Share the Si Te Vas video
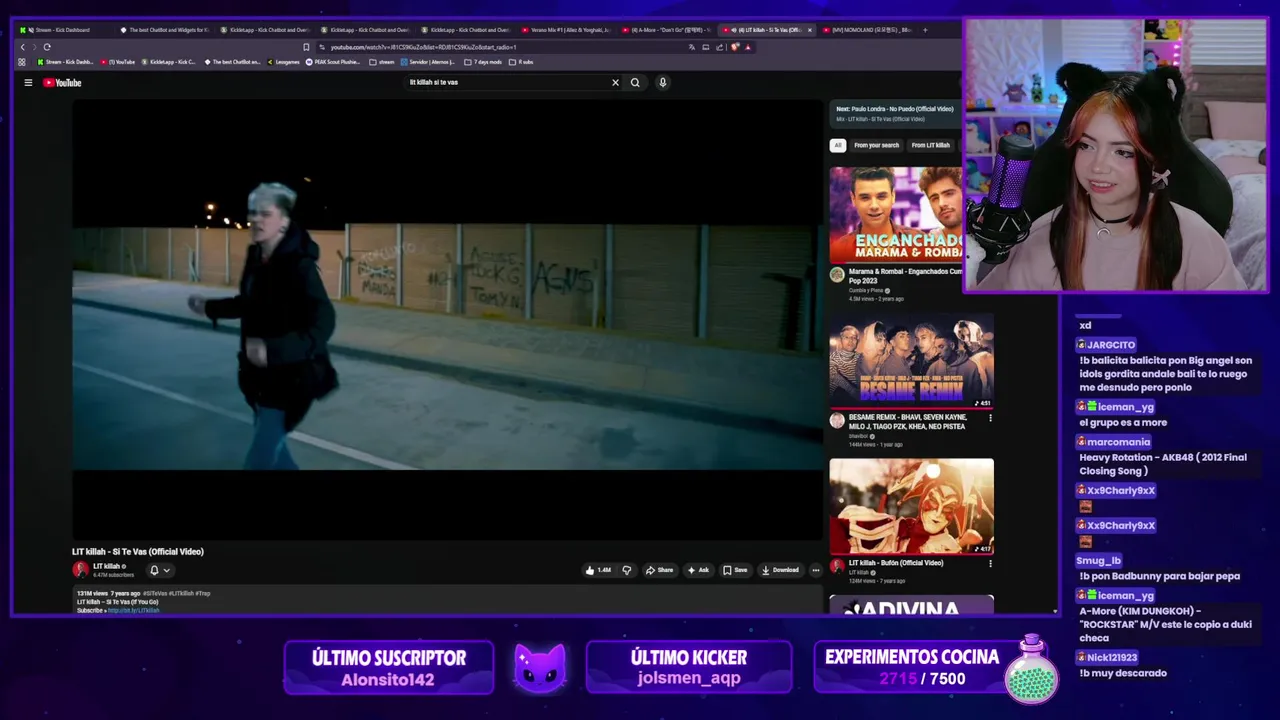This screenshot has height=720, width=1280. coord(659,570)
